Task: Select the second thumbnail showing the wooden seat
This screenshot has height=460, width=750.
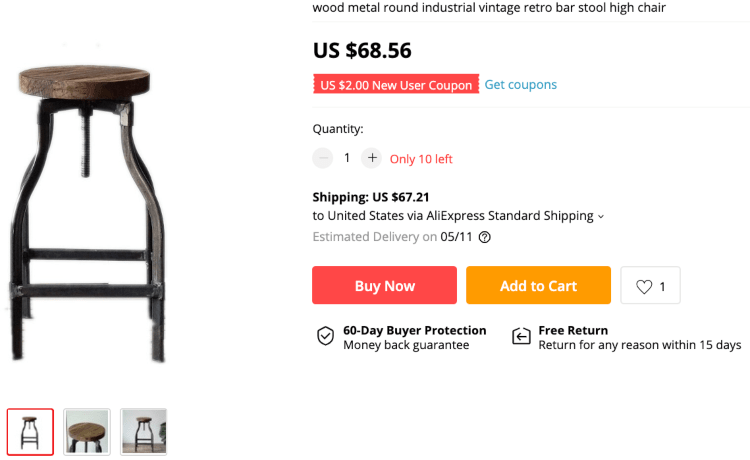Action: pyautogui.click(x=87, y=431)
